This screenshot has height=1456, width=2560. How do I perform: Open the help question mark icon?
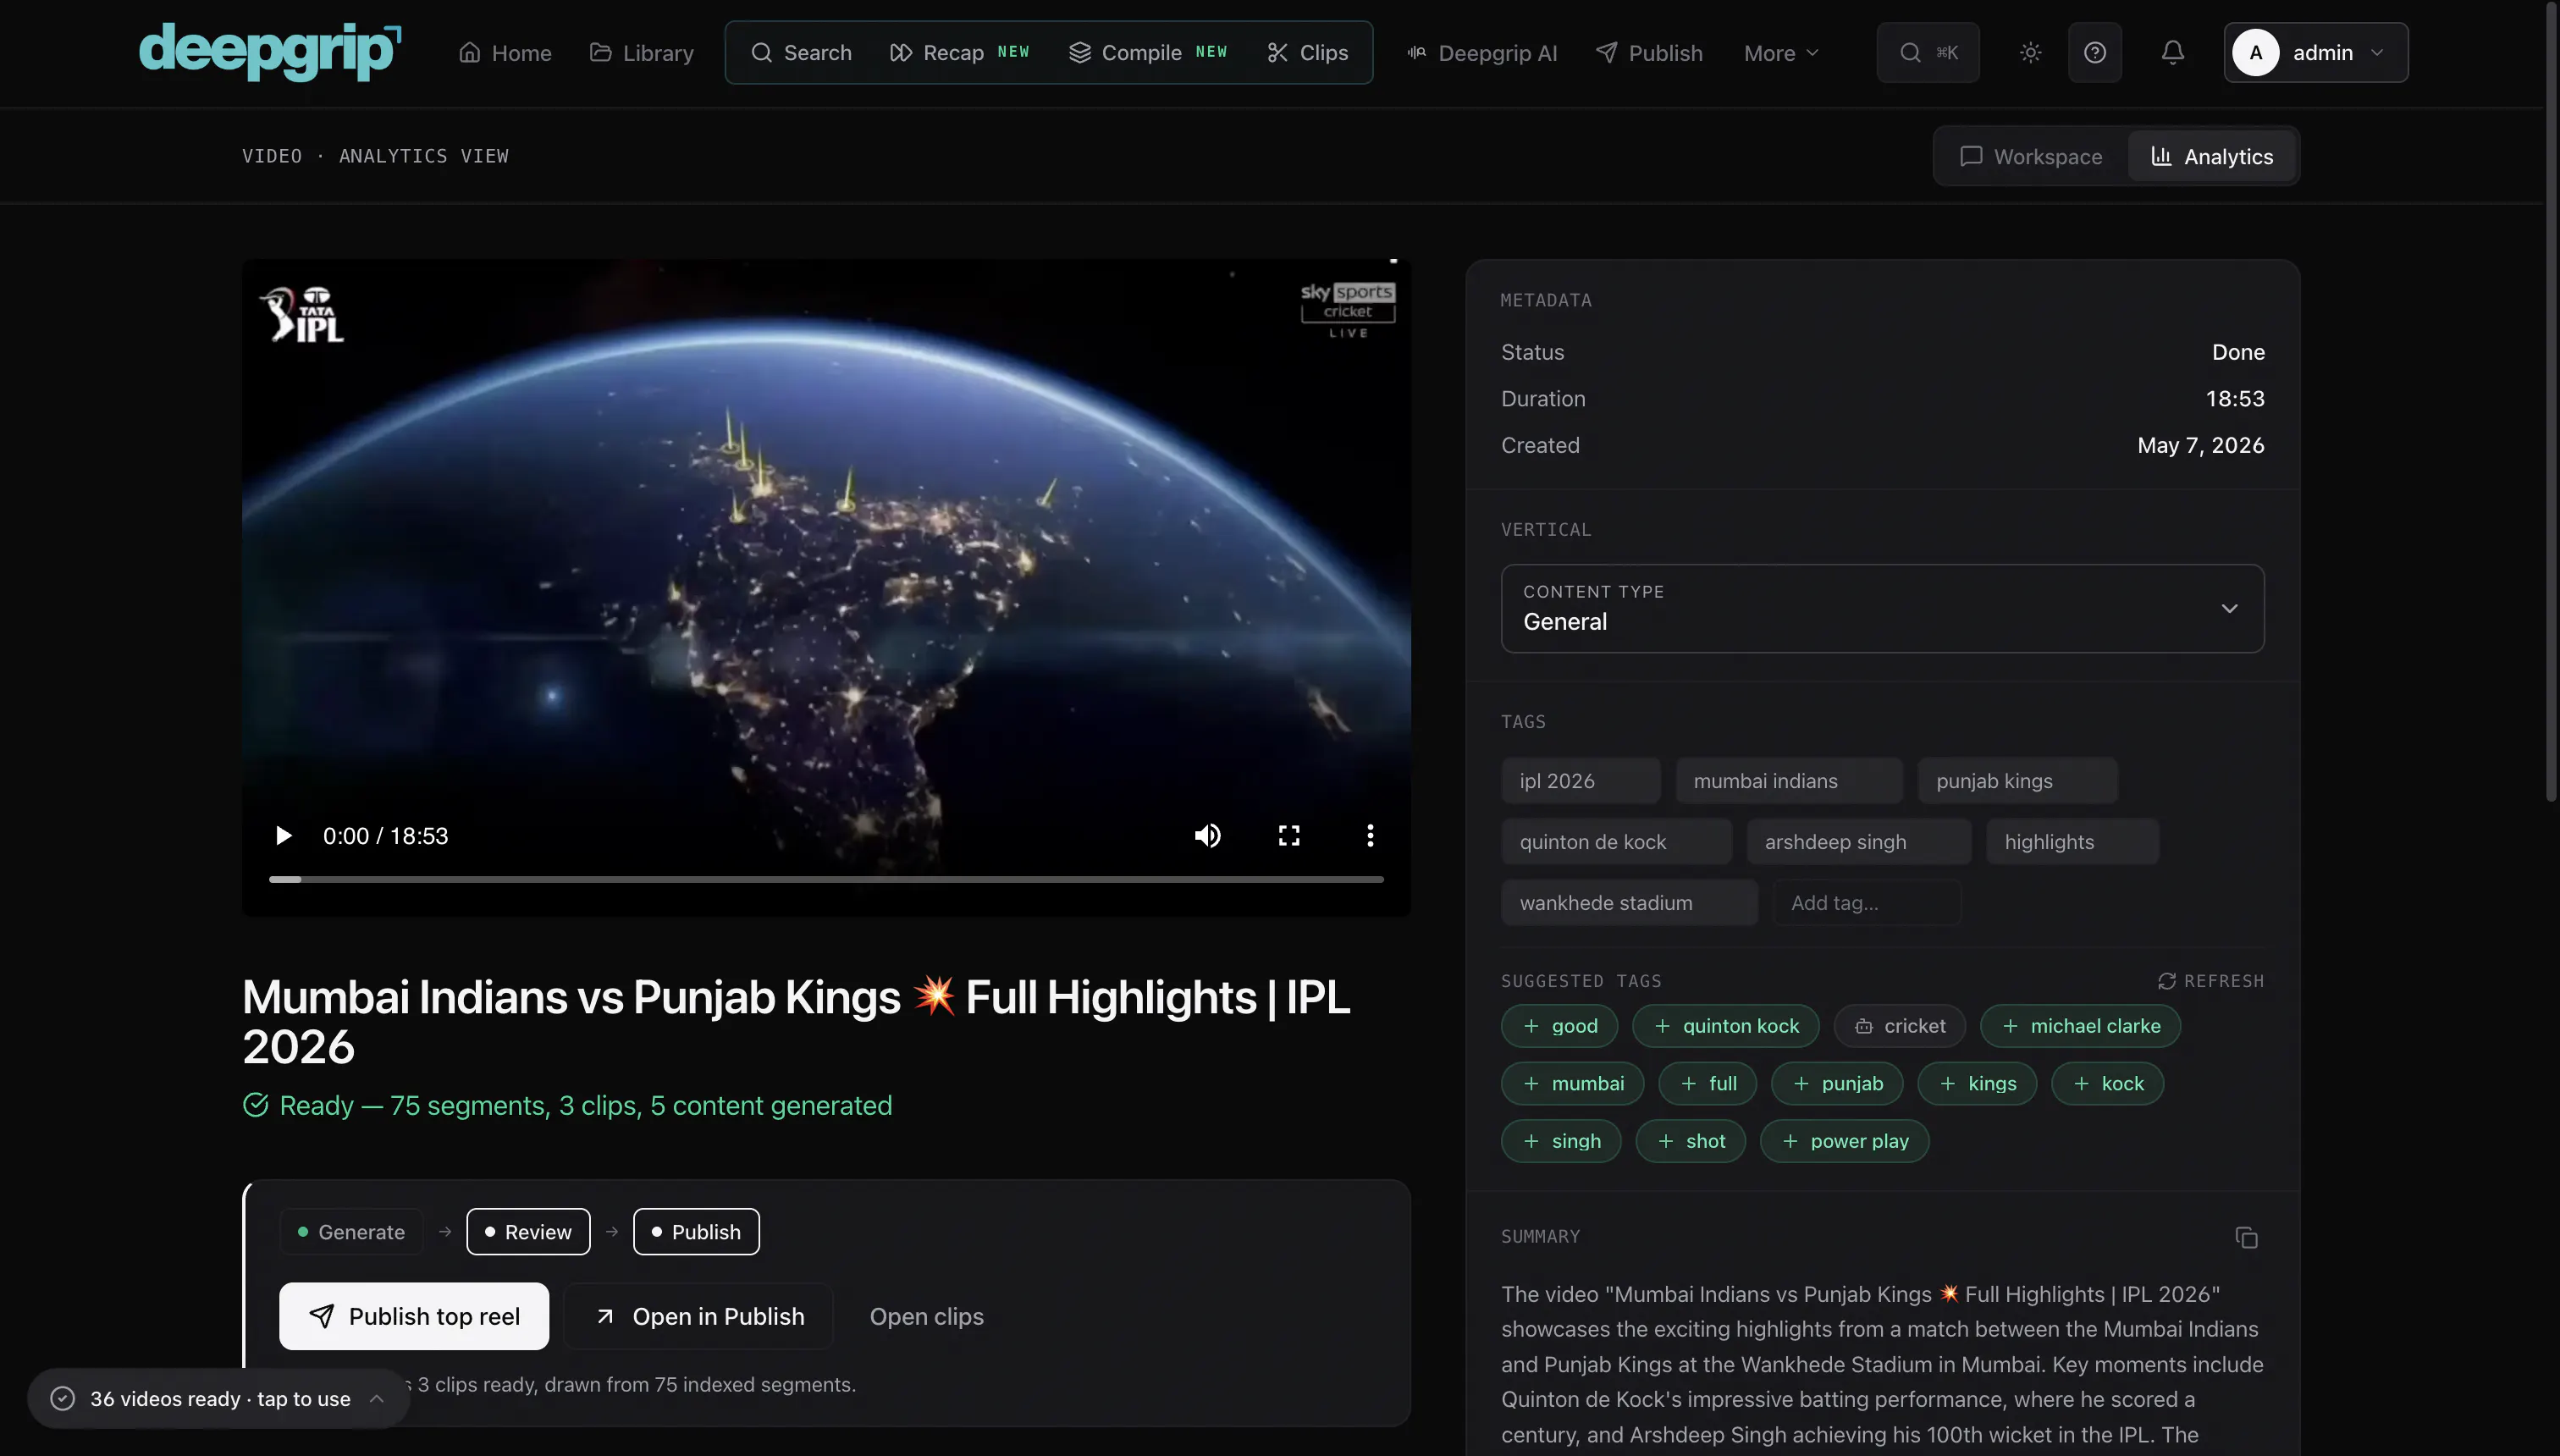[x=2095, y=52]
